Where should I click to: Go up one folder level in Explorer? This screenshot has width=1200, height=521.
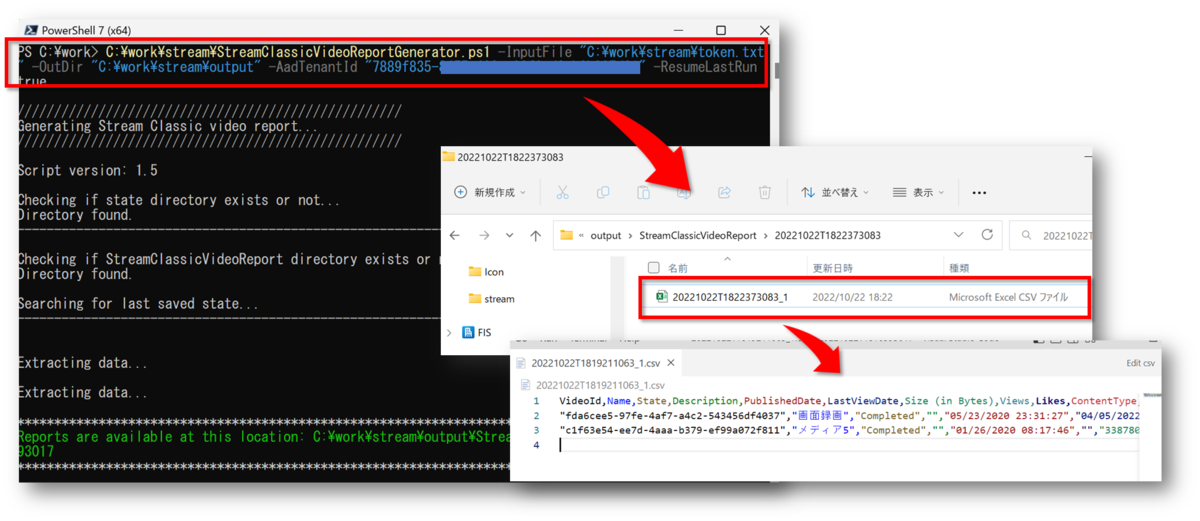535,235
